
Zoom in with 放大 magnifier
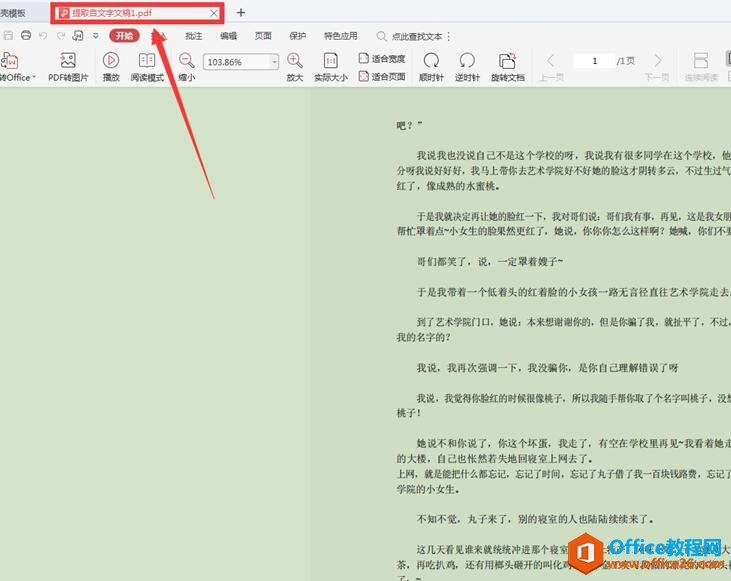(295, 67)
